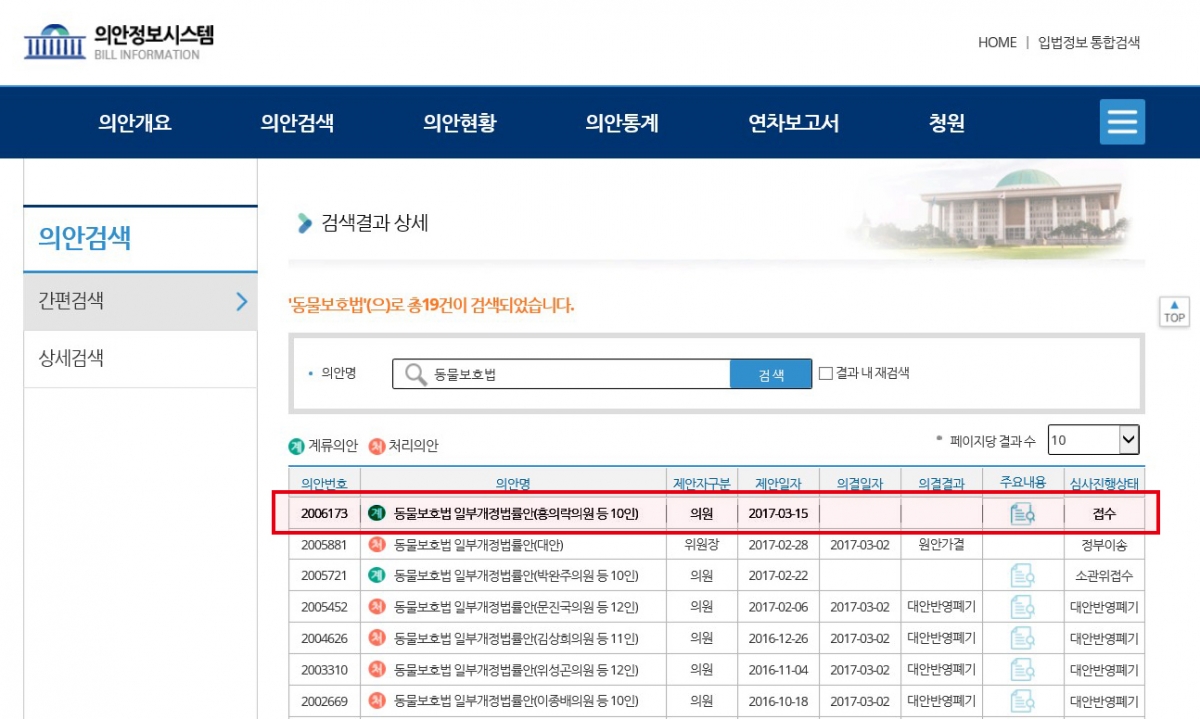Click status icon beside 김상희의원 bill title
1200x719 pixels.
(377, 637)
